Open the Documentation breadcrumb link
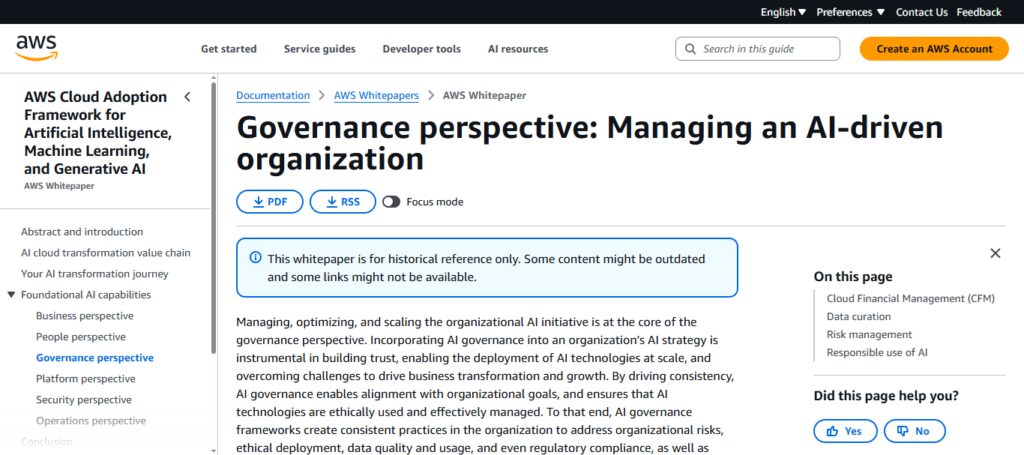Screen dimensions: 1024x455 [x=273, y=95]
